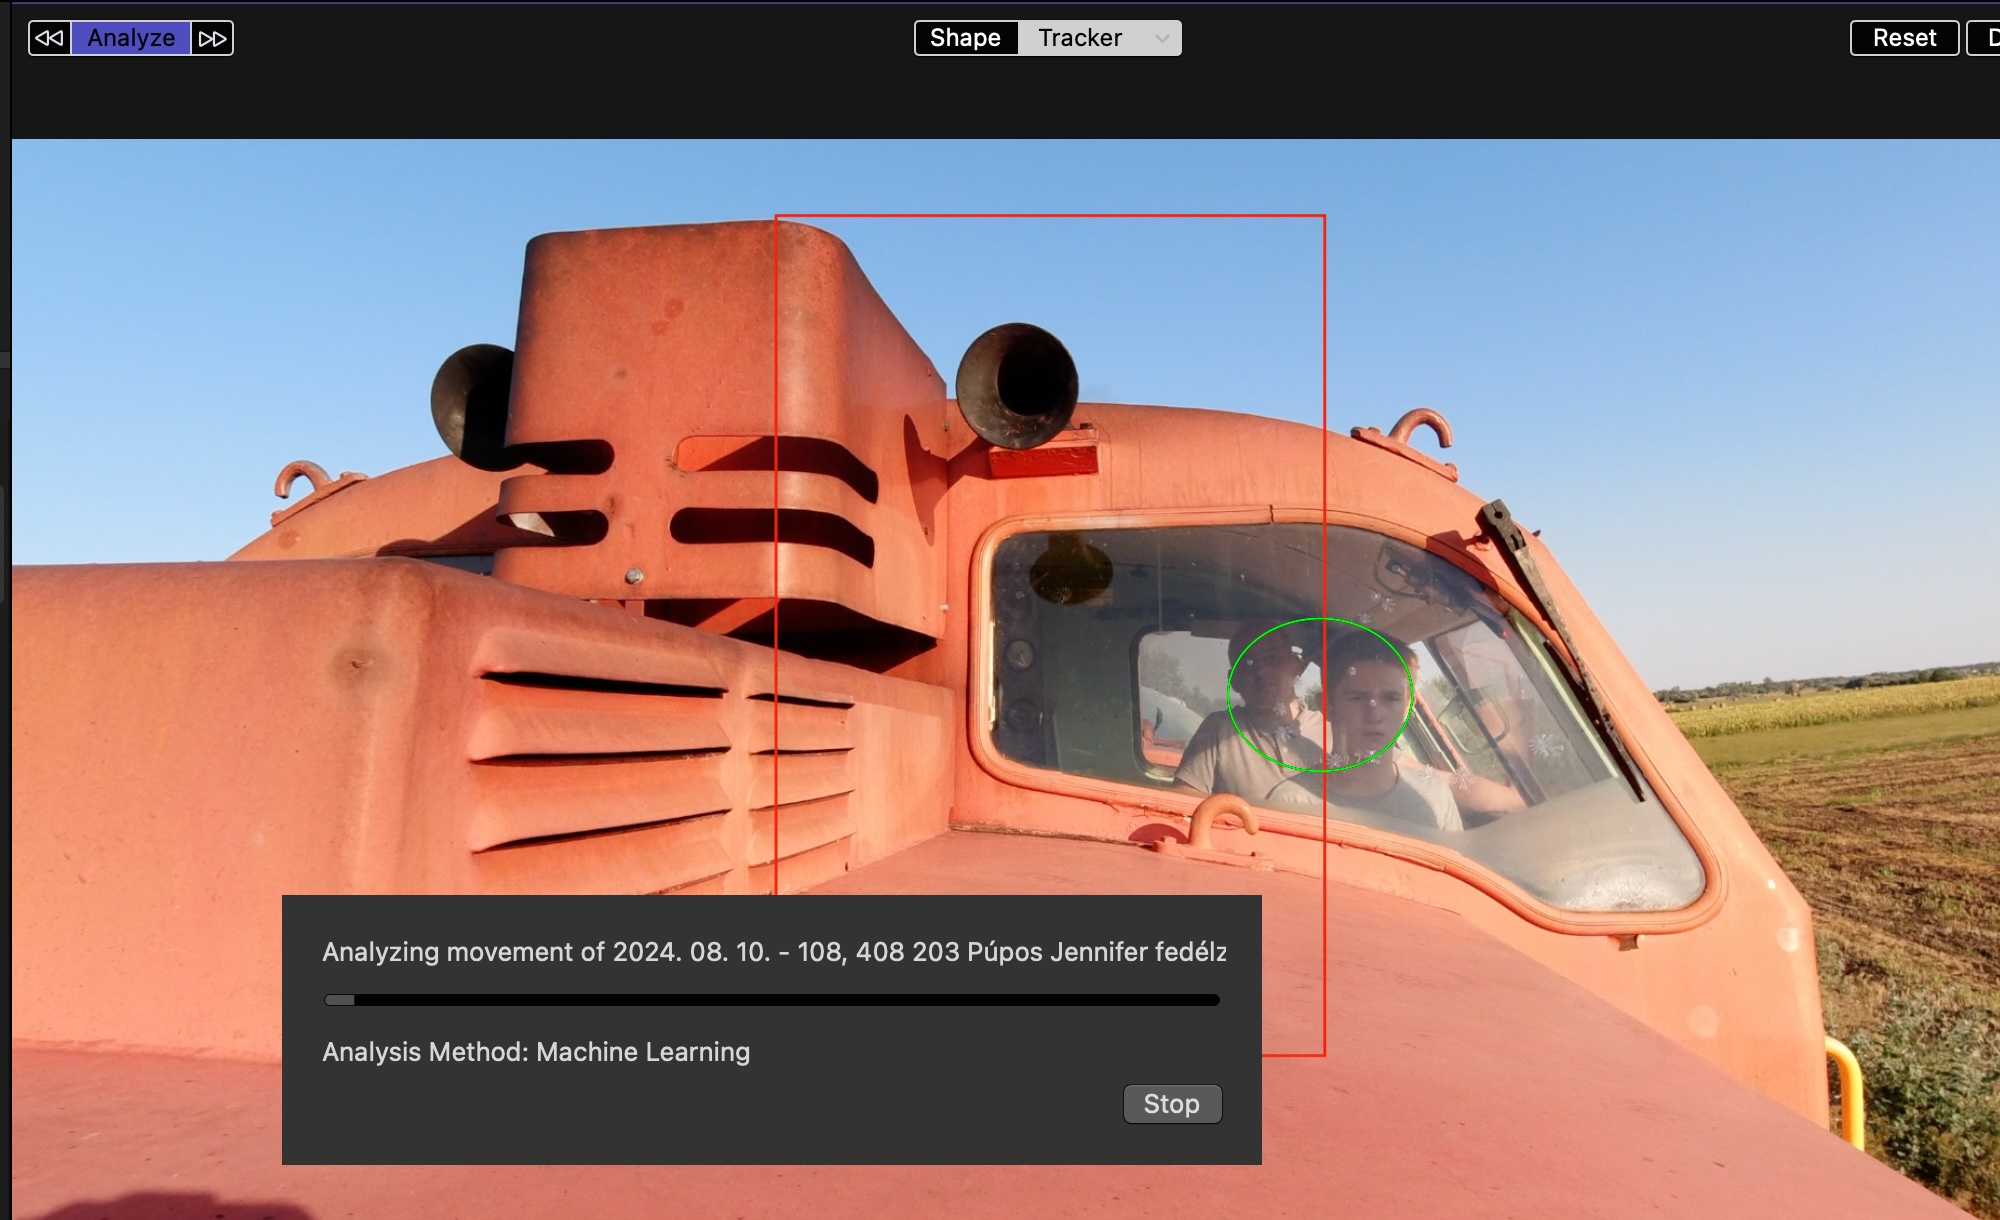
Task: Click the analyze forward arrows icon
Action: [x=212, y=38]
